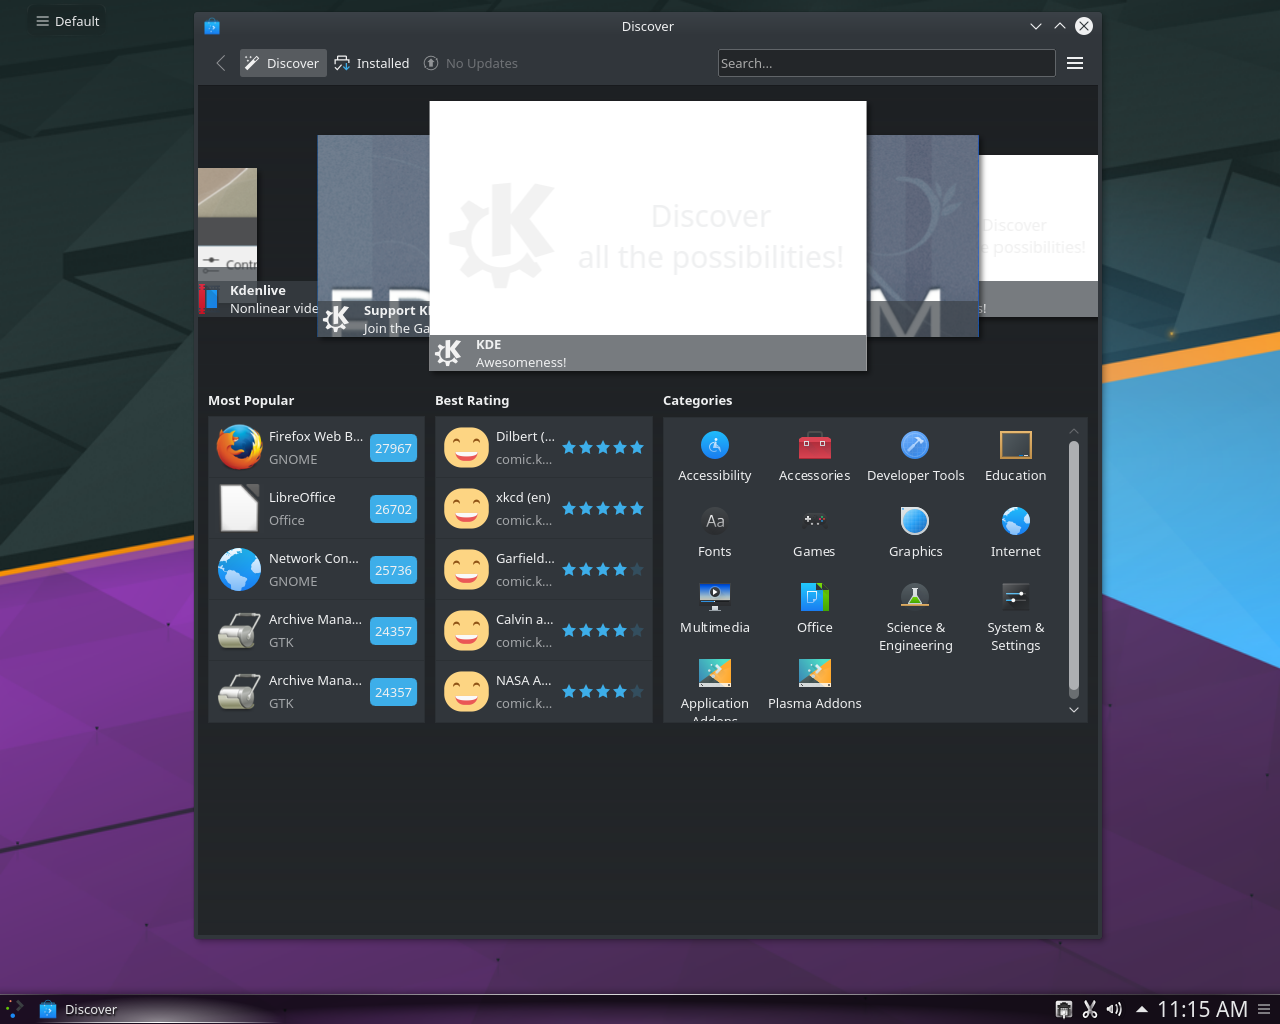Click the Dilbert comic smiley icon

click(466, 448)
